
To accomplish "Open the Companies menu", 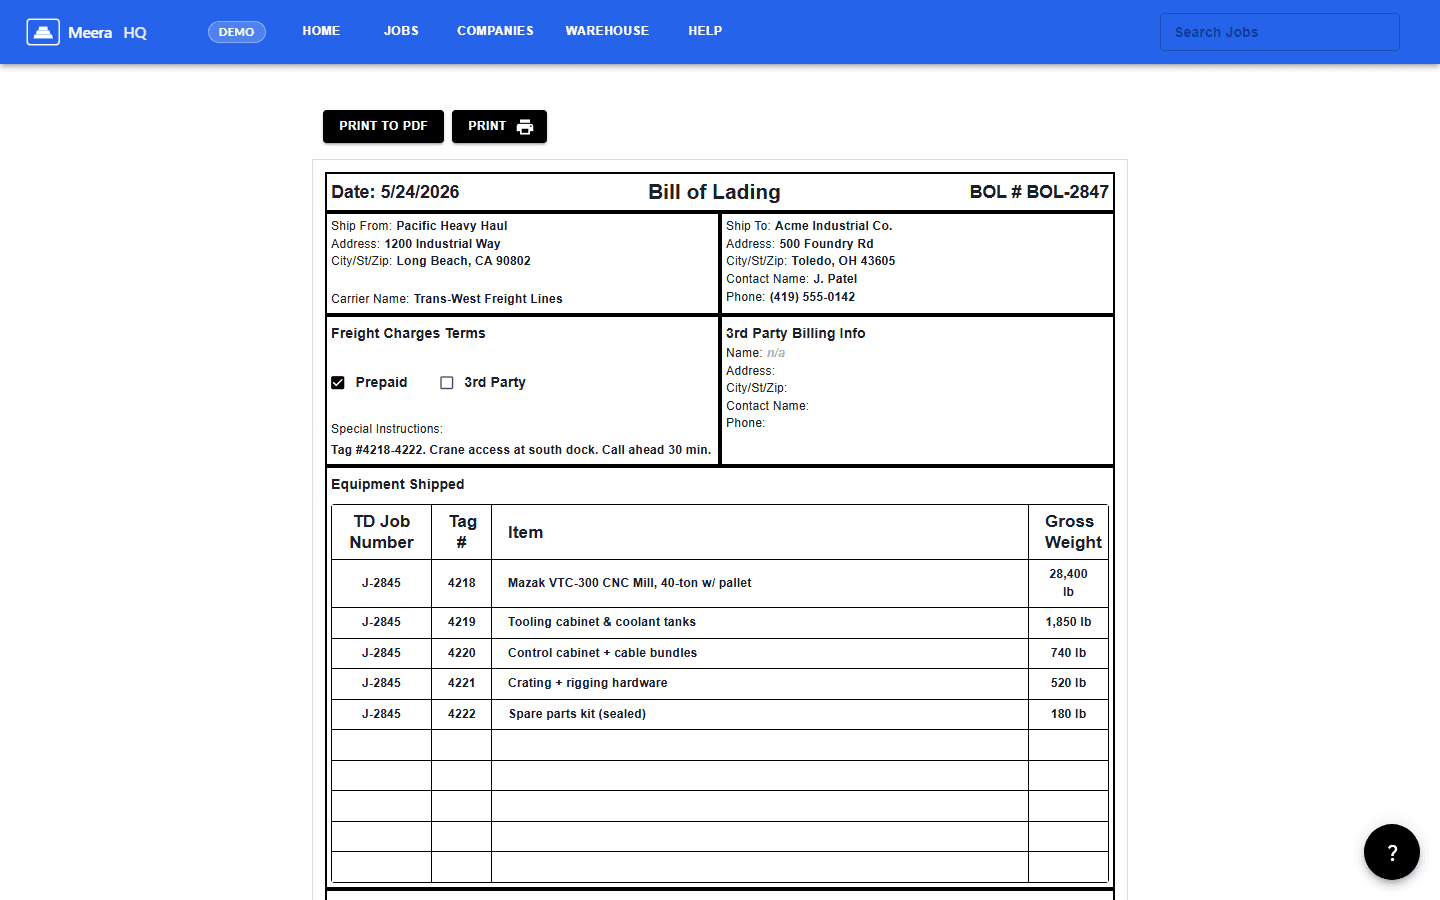I will pyautogui.click(x=495, y=31).
